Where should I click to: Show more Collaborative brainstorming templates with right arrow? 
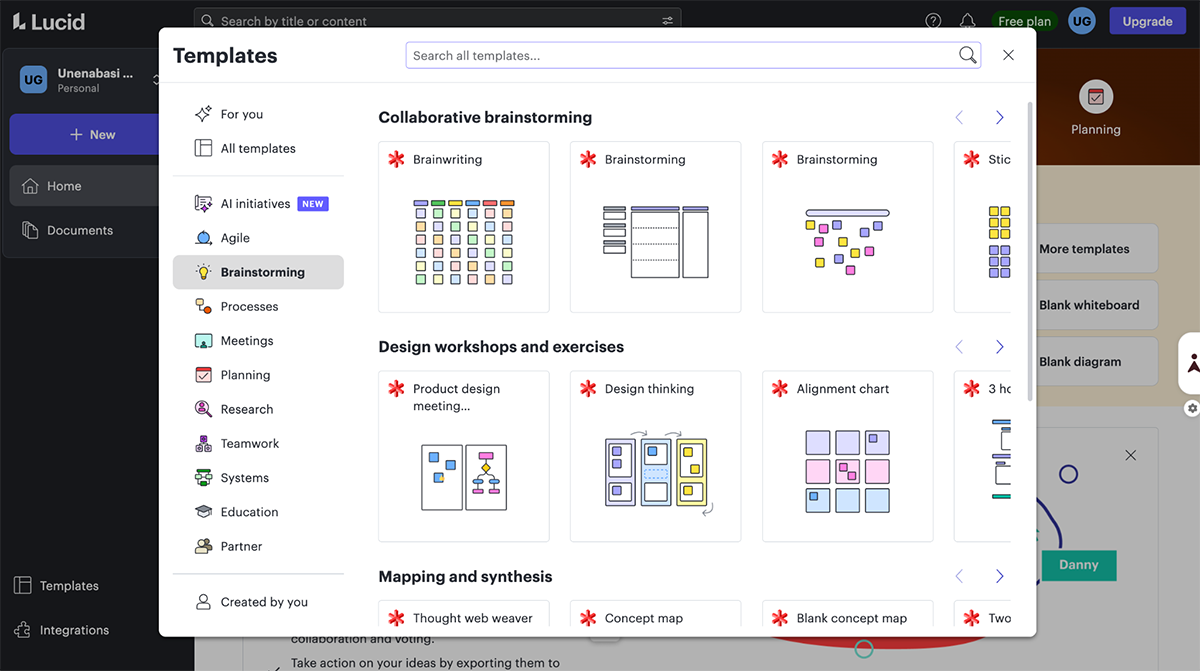pos(999,117)
